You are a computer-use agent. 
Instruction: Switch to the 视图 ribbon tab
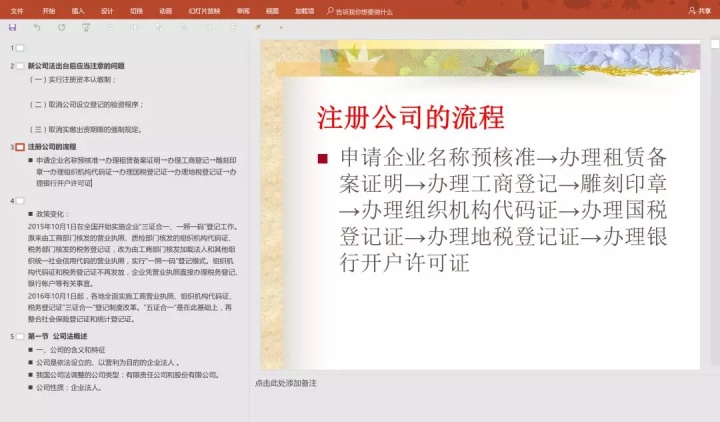272,11
